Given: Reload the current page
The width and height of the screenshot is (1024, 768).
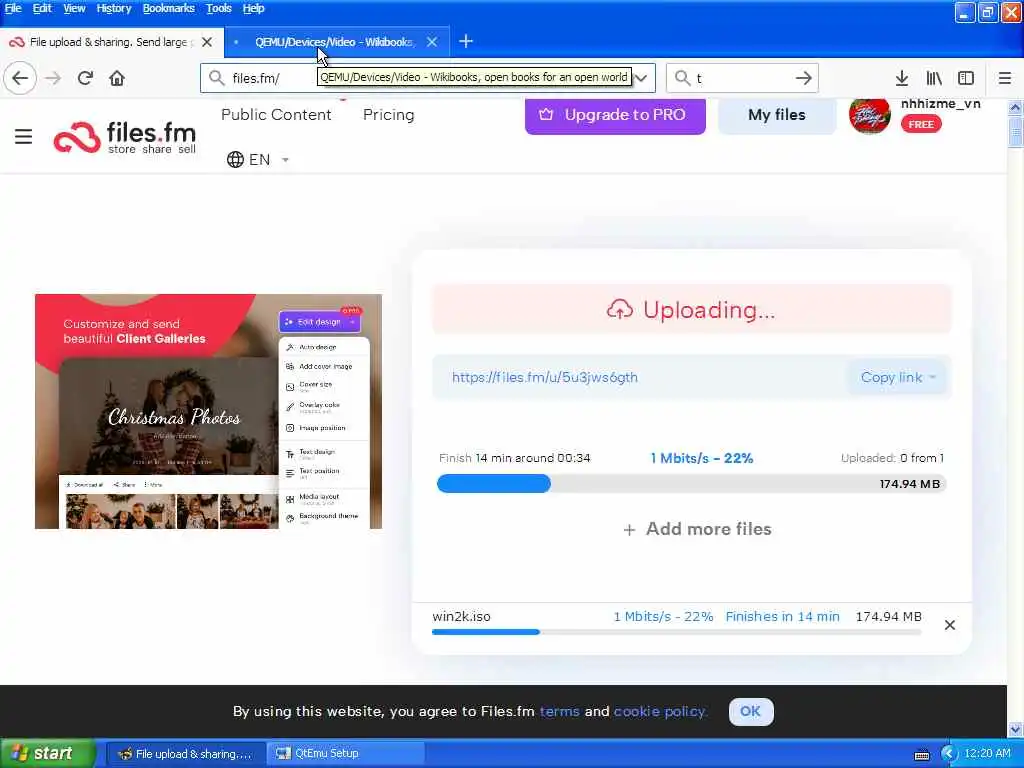Looking at the screenshot, I should coord(85,78).
